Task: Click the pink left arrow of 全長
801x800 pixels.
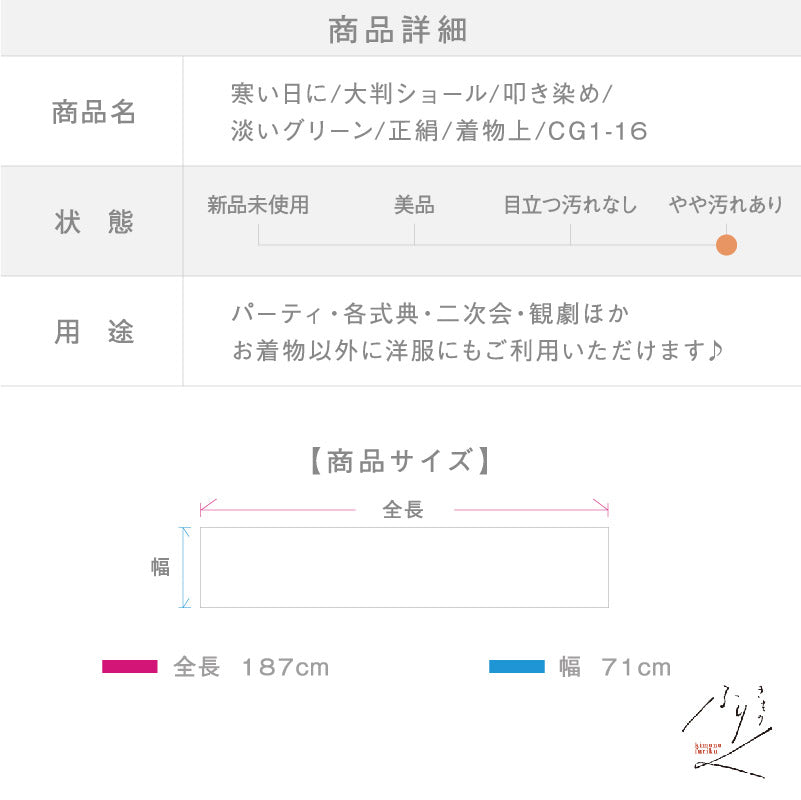Action: click(277, 507)
